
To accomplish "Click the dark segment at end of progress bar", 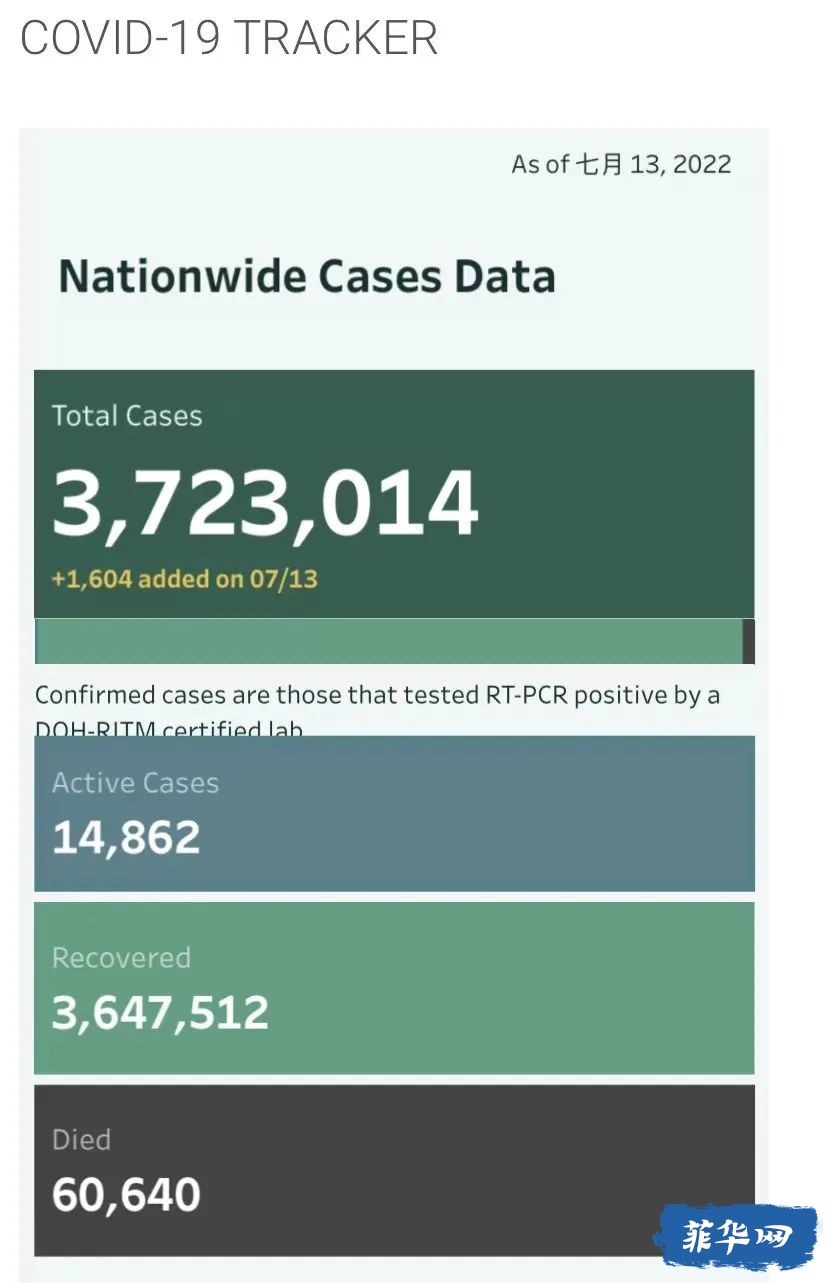I will 749,641.
